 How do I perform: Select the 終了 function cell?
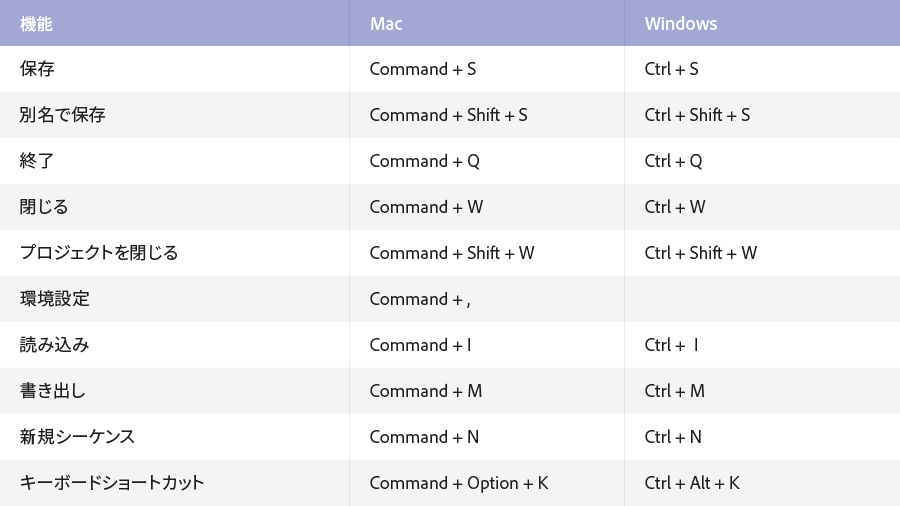[37, 161]
